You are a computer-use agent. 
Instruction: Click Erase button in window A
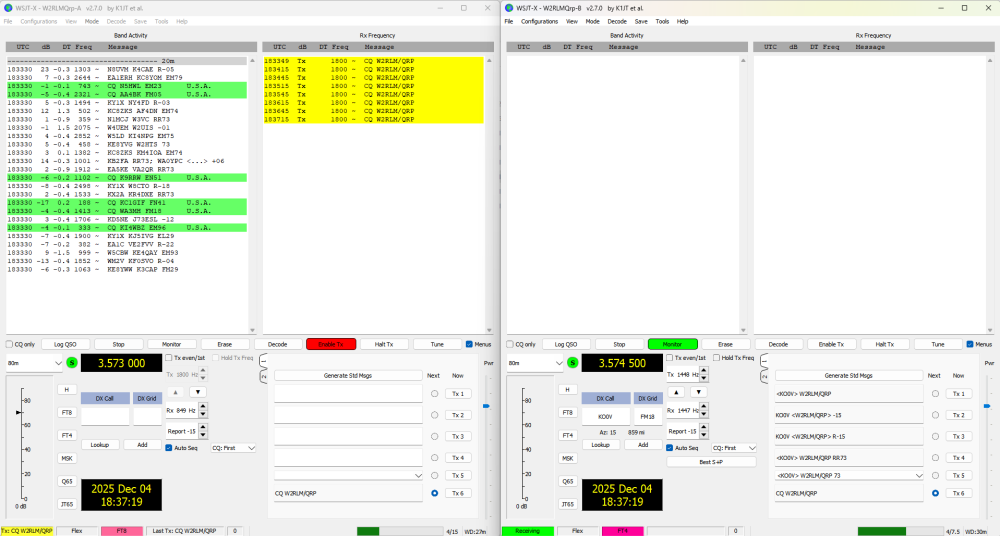[224, 345]
